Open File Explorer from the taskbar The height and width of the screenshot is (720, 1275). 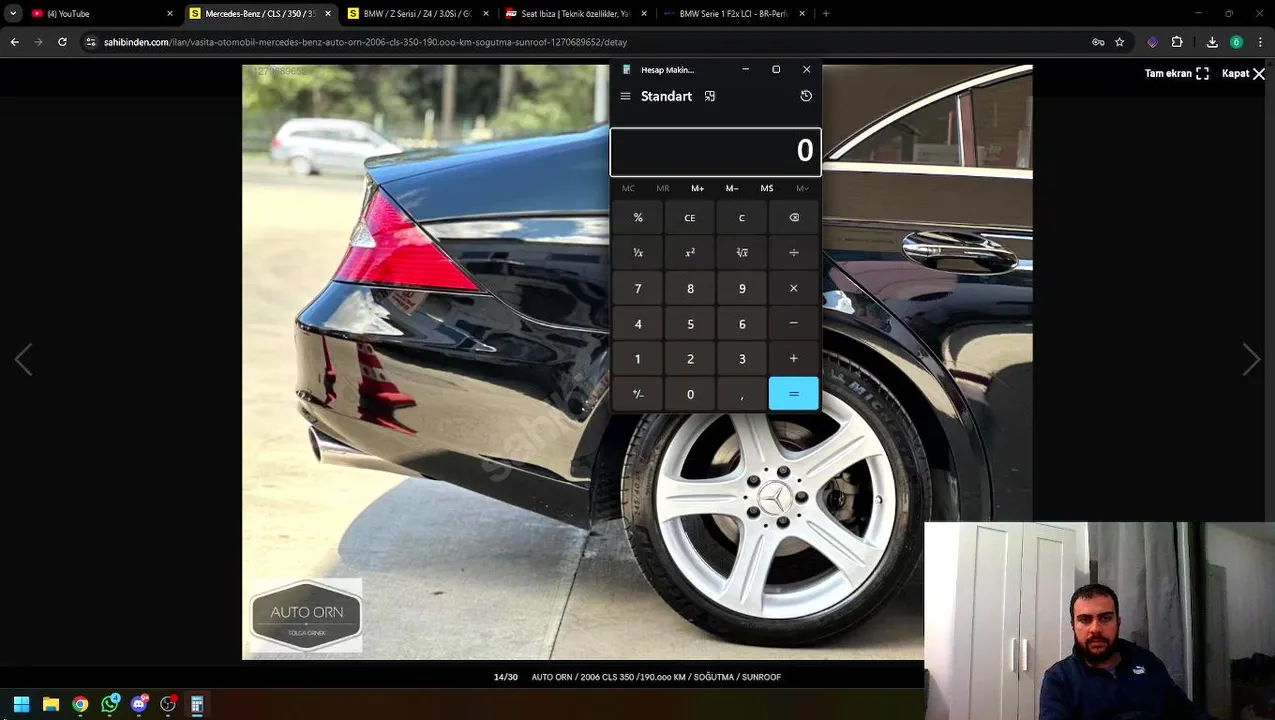click(x=51, y=704)
